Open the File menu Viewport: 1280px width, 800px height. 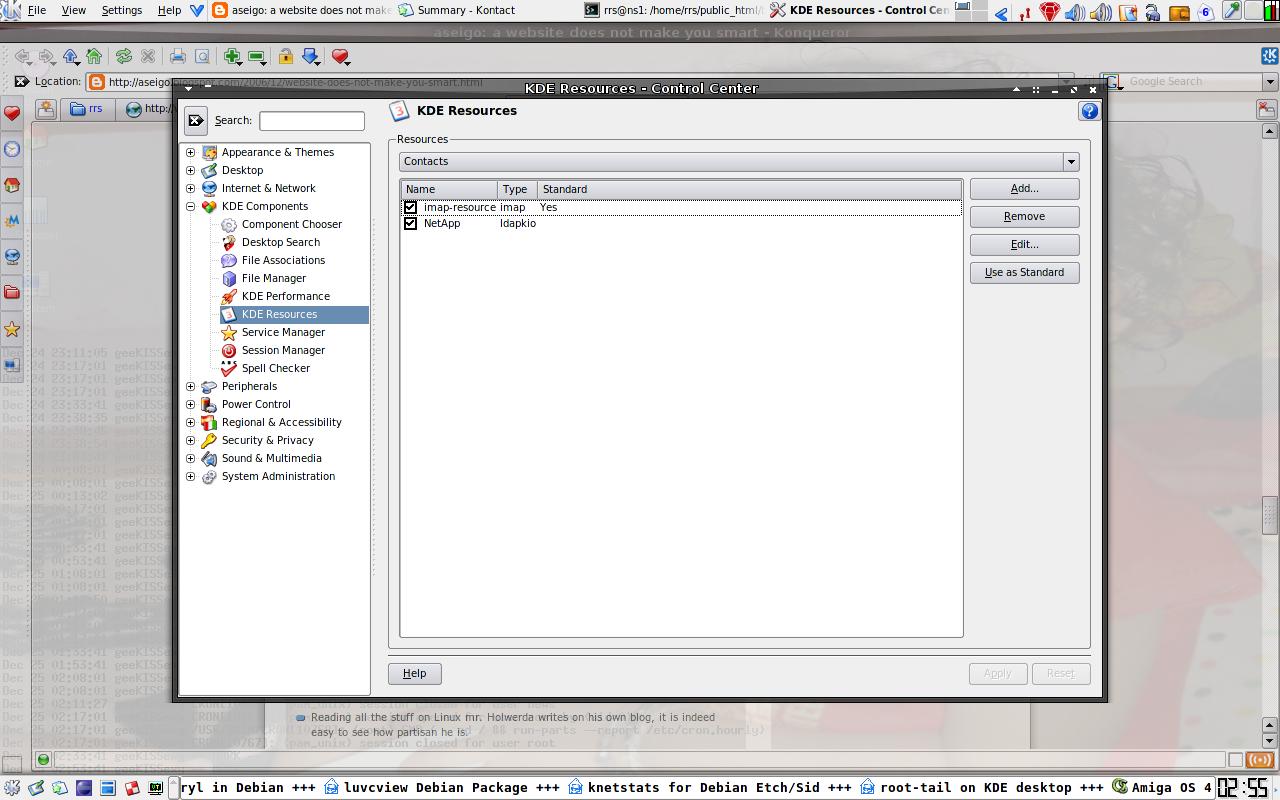37,10
